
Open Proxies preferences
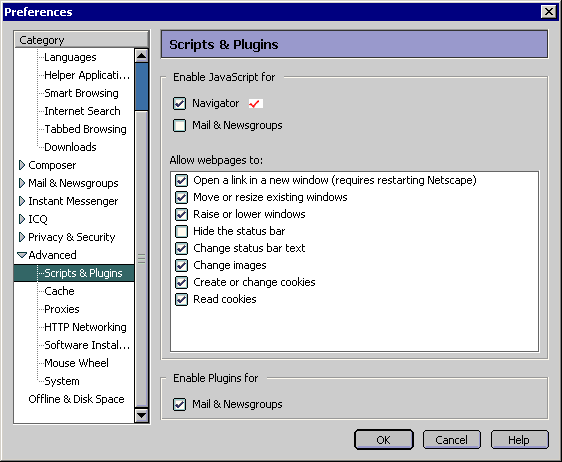[62, 309]
